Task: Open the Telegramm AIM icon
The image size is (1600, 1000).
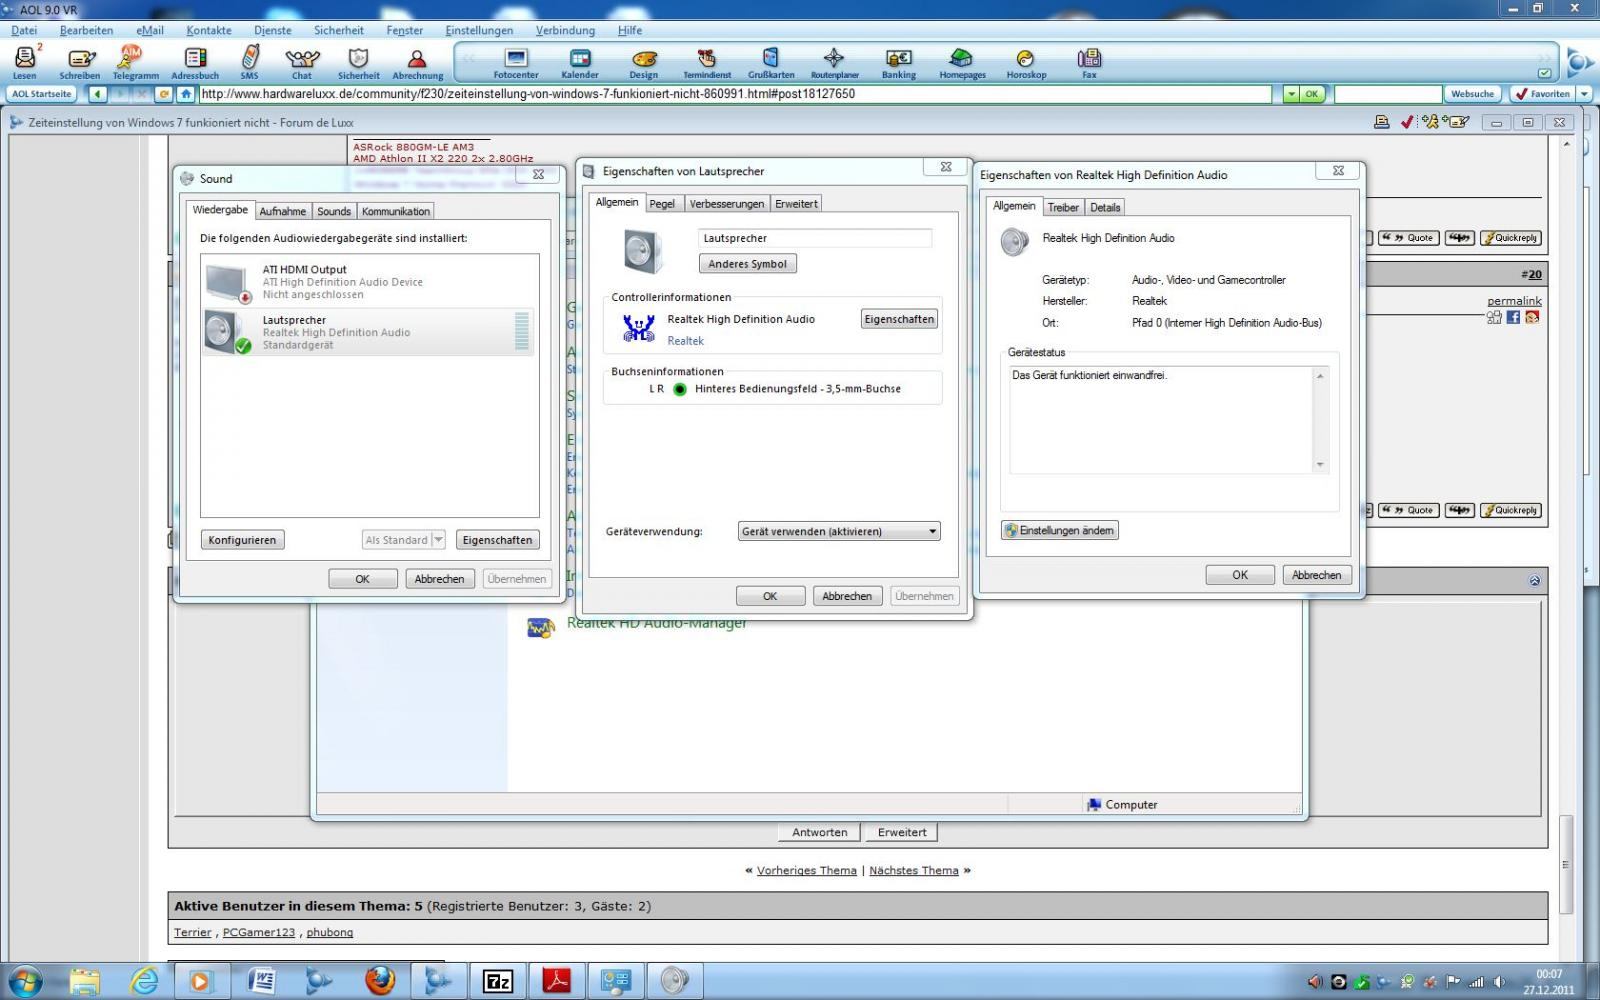Action: (135, 62)
